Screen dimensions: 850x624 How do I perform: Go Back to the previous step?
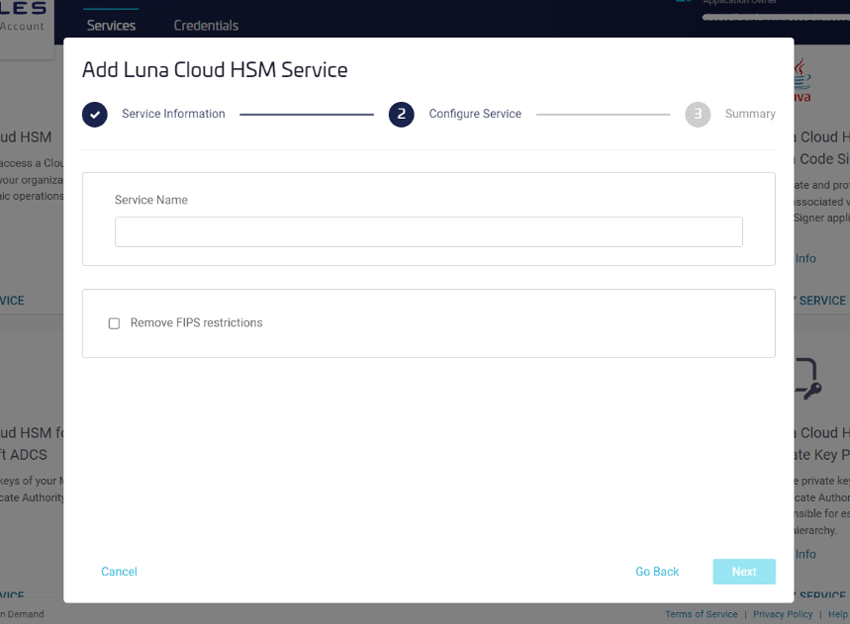[657, 572]
